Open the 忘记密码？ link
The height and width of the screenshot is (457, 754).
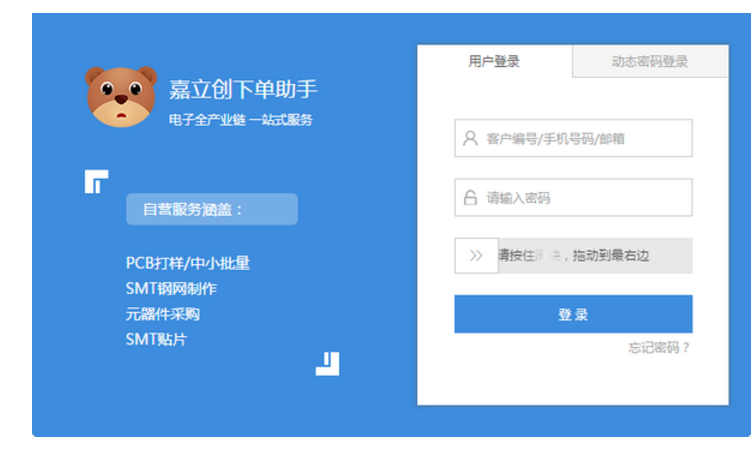(x=659, y=347)
